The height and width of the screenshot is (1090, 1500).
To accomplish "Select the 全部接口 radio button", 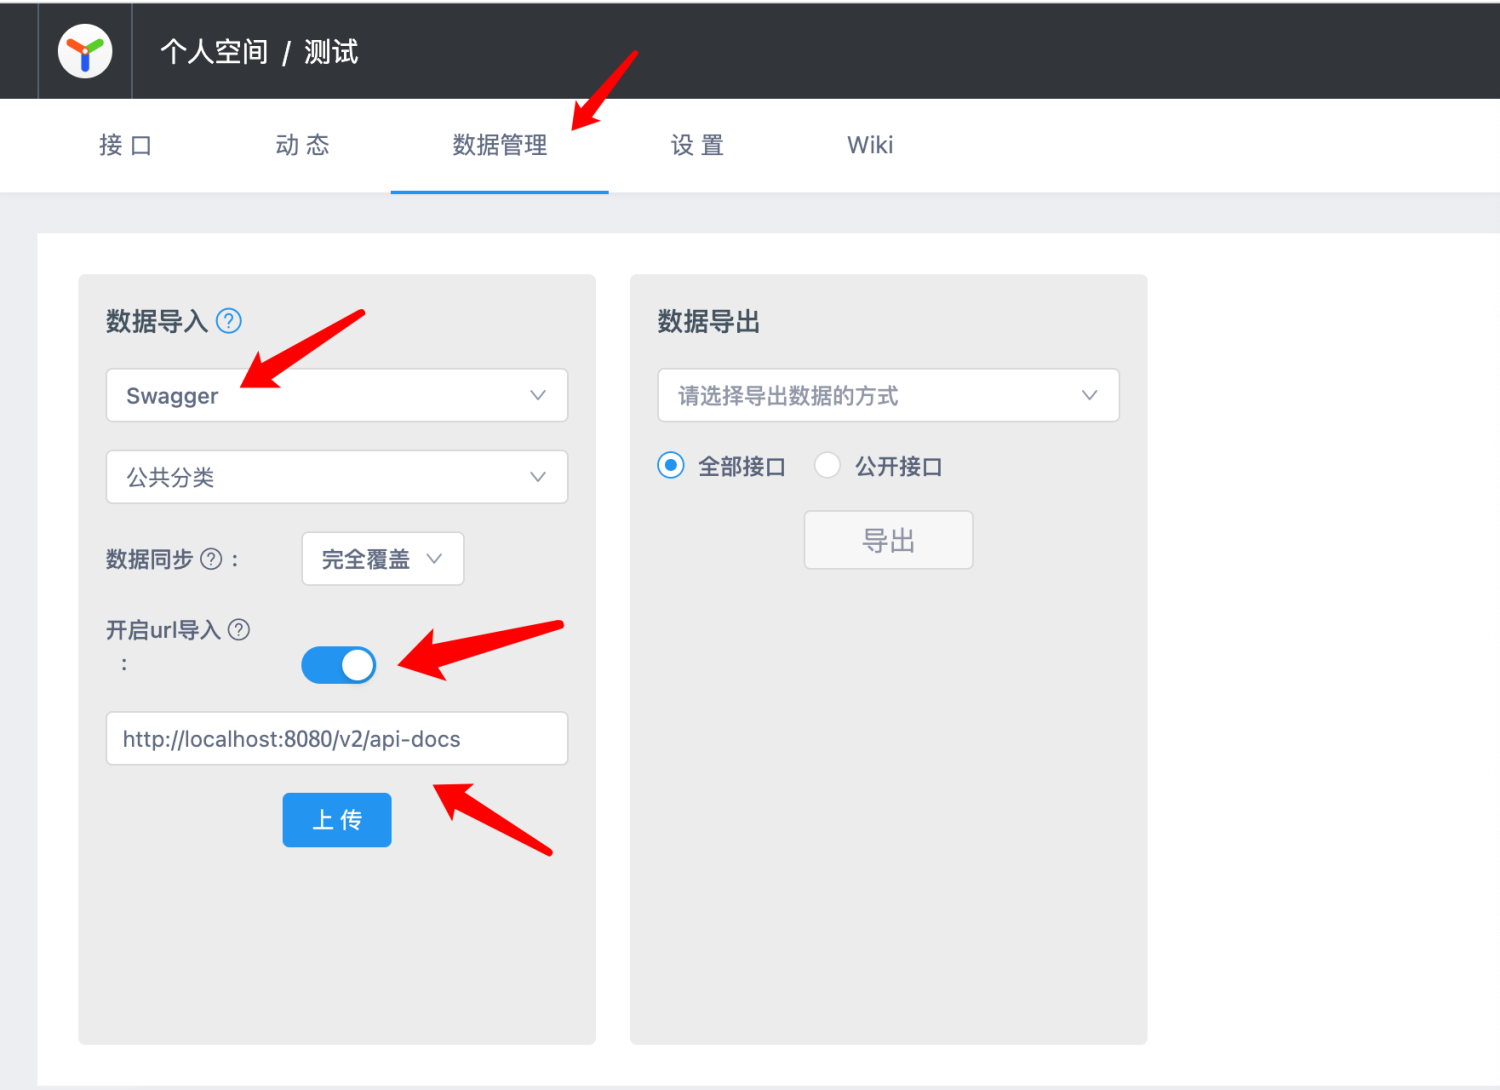I will click(671, 466).
